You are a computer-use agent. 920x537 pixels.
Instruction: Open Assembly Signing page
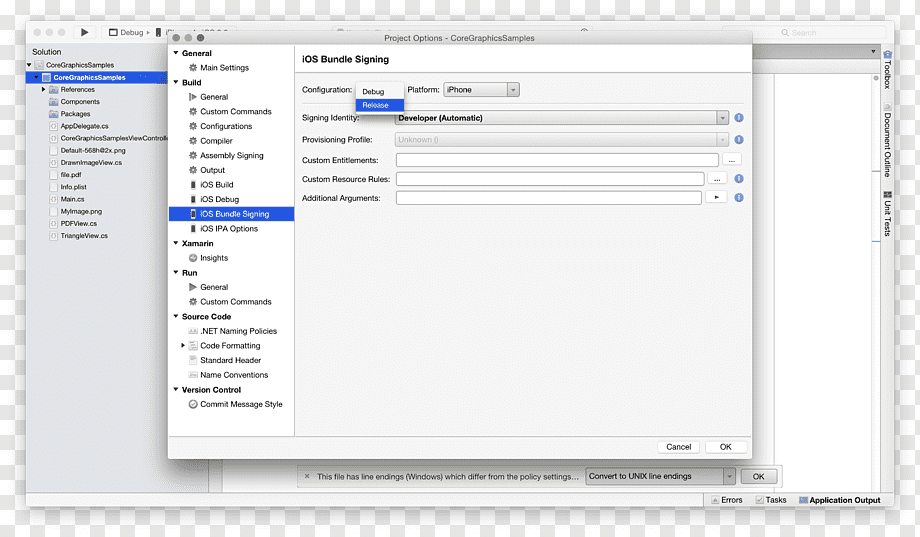(x=231, y=156)
